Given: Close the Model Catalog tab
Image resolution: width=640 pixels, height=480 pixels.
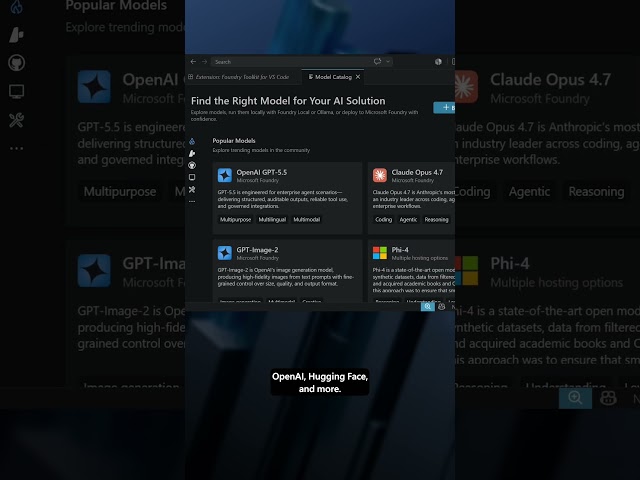Looking at the screenshot, I should [358, 77].
